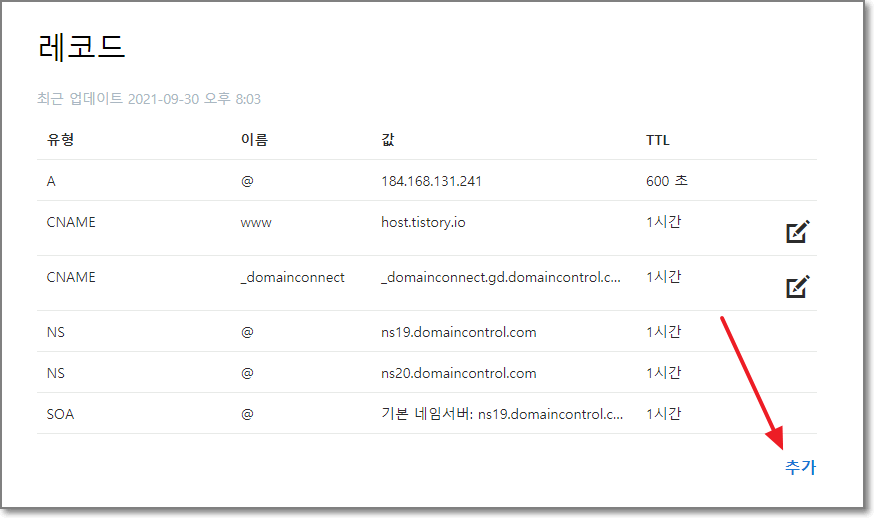874x518 pixels.
Task: Edit the www CNAME record
Action: pyautogui.click(x=798, y=231)
